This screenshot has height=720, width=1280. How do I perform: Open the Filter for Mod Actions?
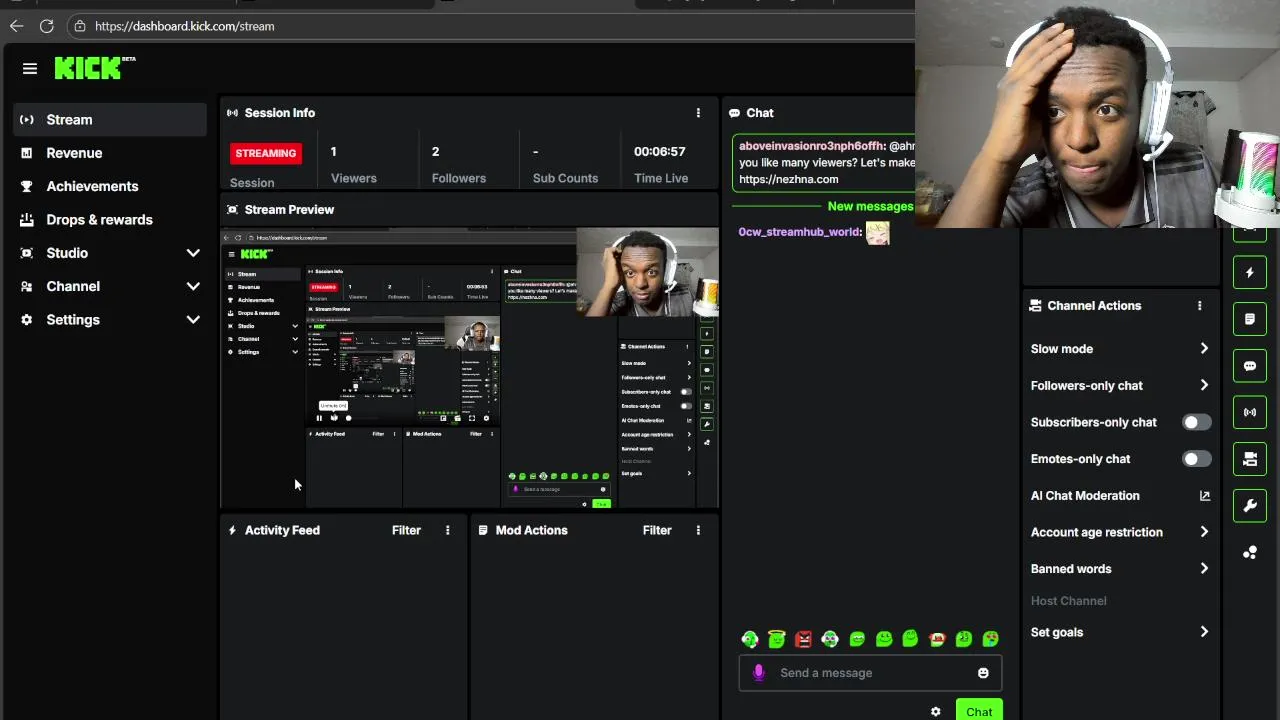click(657, 530)
